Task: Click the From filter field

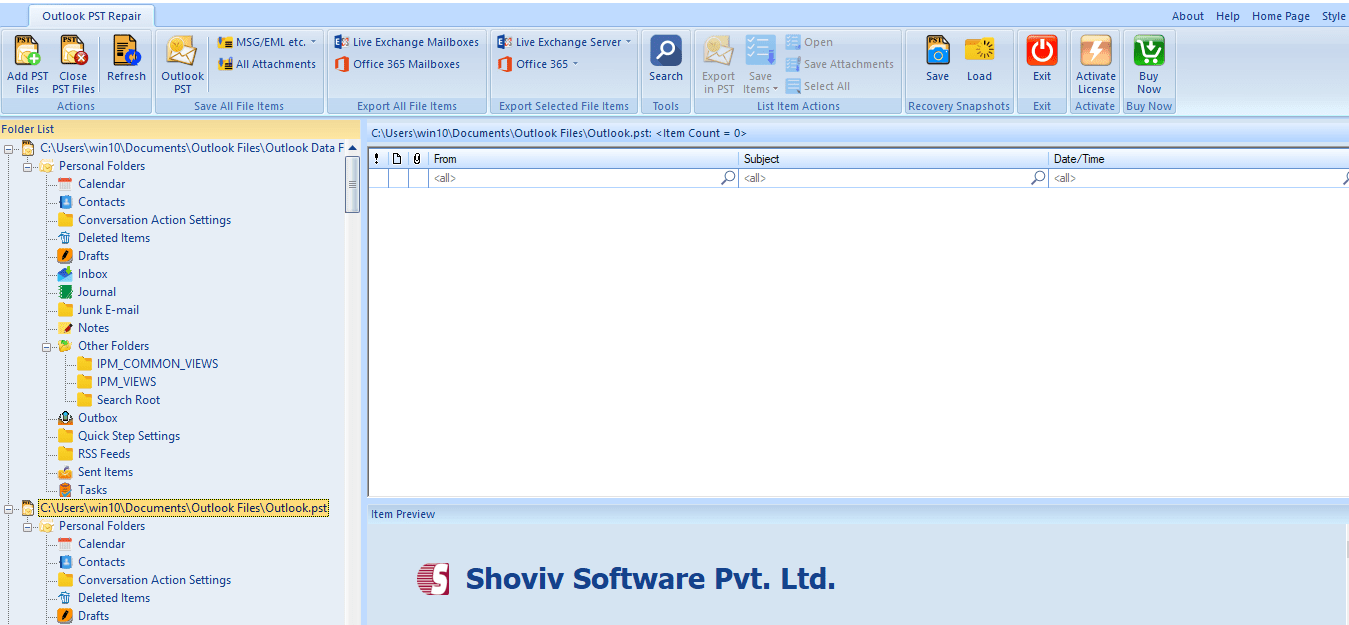Action: (583, 178)
